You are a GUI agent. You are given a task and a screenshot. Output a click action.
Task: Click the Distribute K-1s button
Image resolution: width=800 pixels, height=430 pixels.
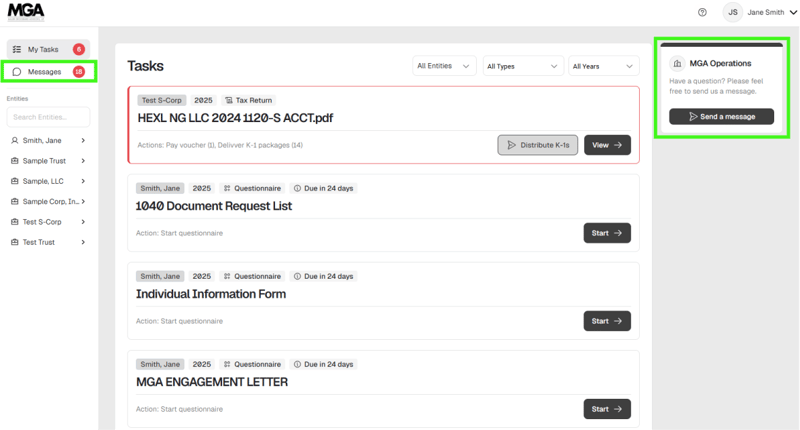tap(537, 145)
